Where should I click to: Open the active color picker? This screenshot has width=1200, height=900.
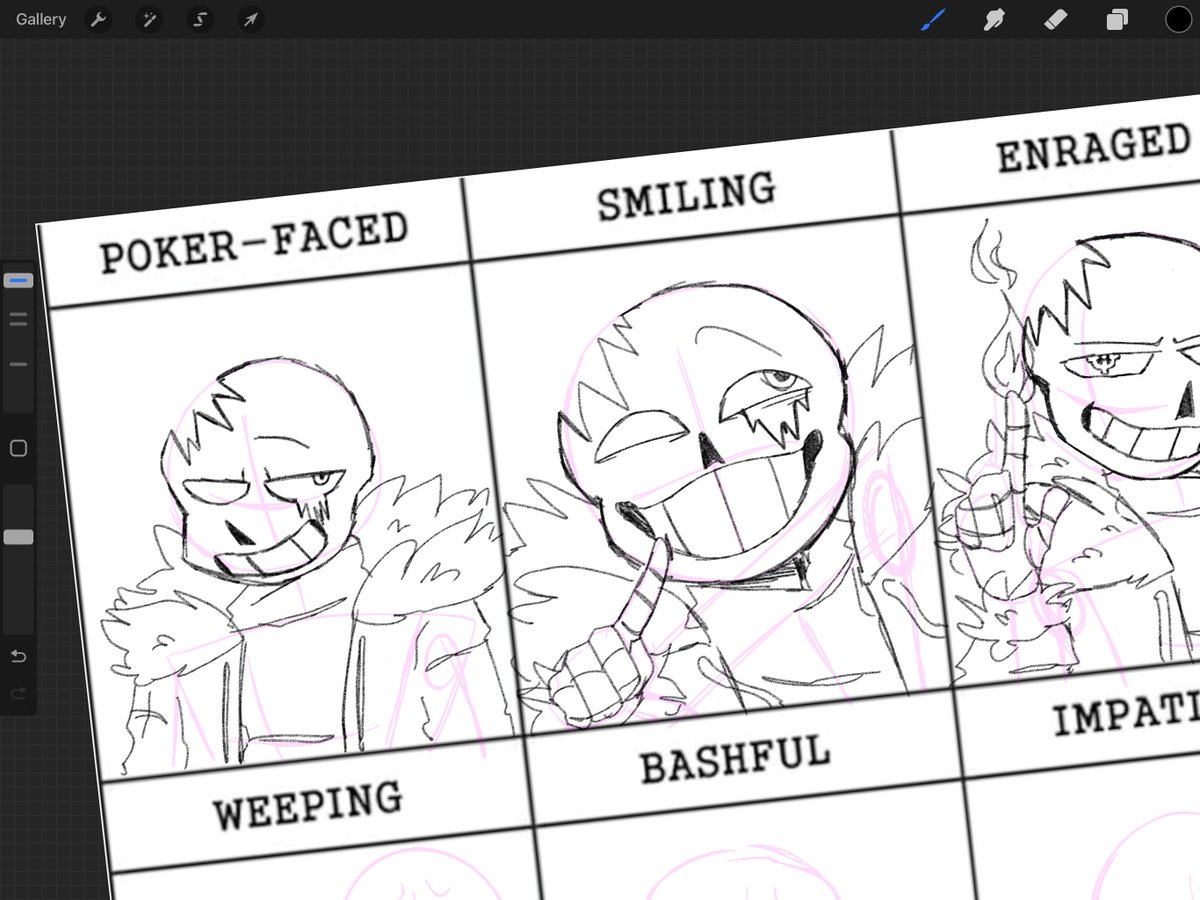(x=1178, y=19)
